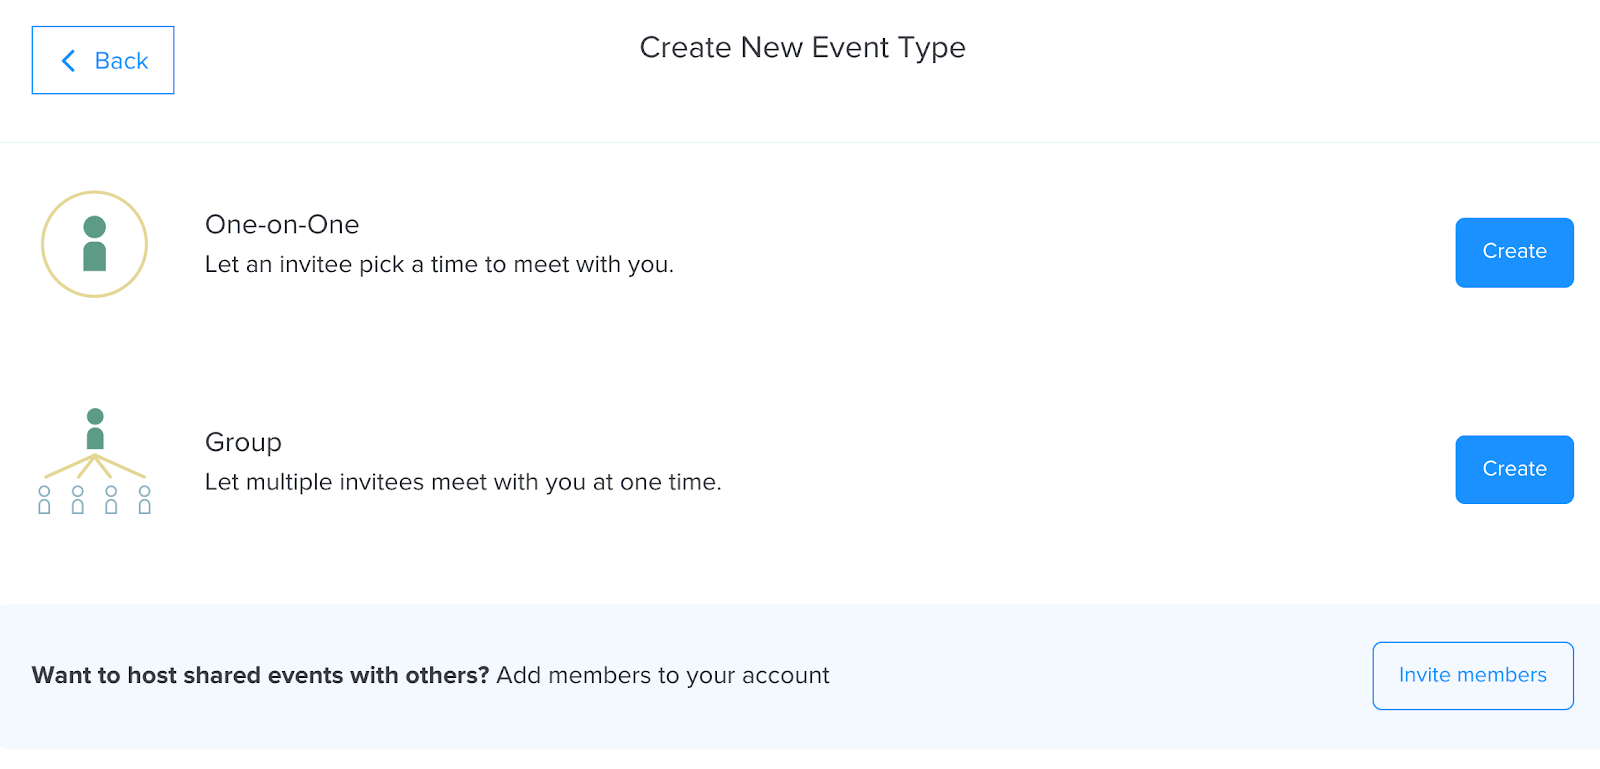Click the Back button
1600x769 pixels.
(103, 60)
